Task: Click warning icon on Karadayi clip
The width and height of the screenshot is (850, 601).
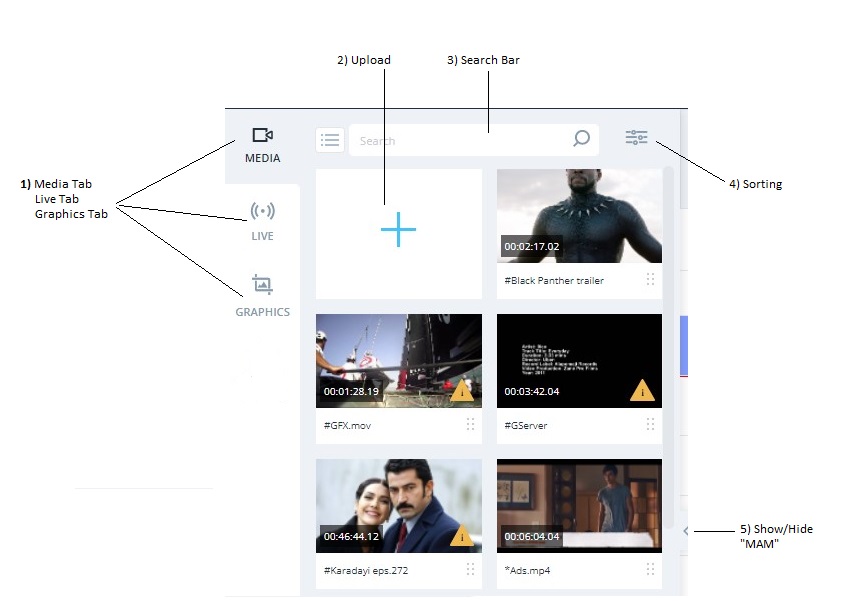Action: click(461, 537)
